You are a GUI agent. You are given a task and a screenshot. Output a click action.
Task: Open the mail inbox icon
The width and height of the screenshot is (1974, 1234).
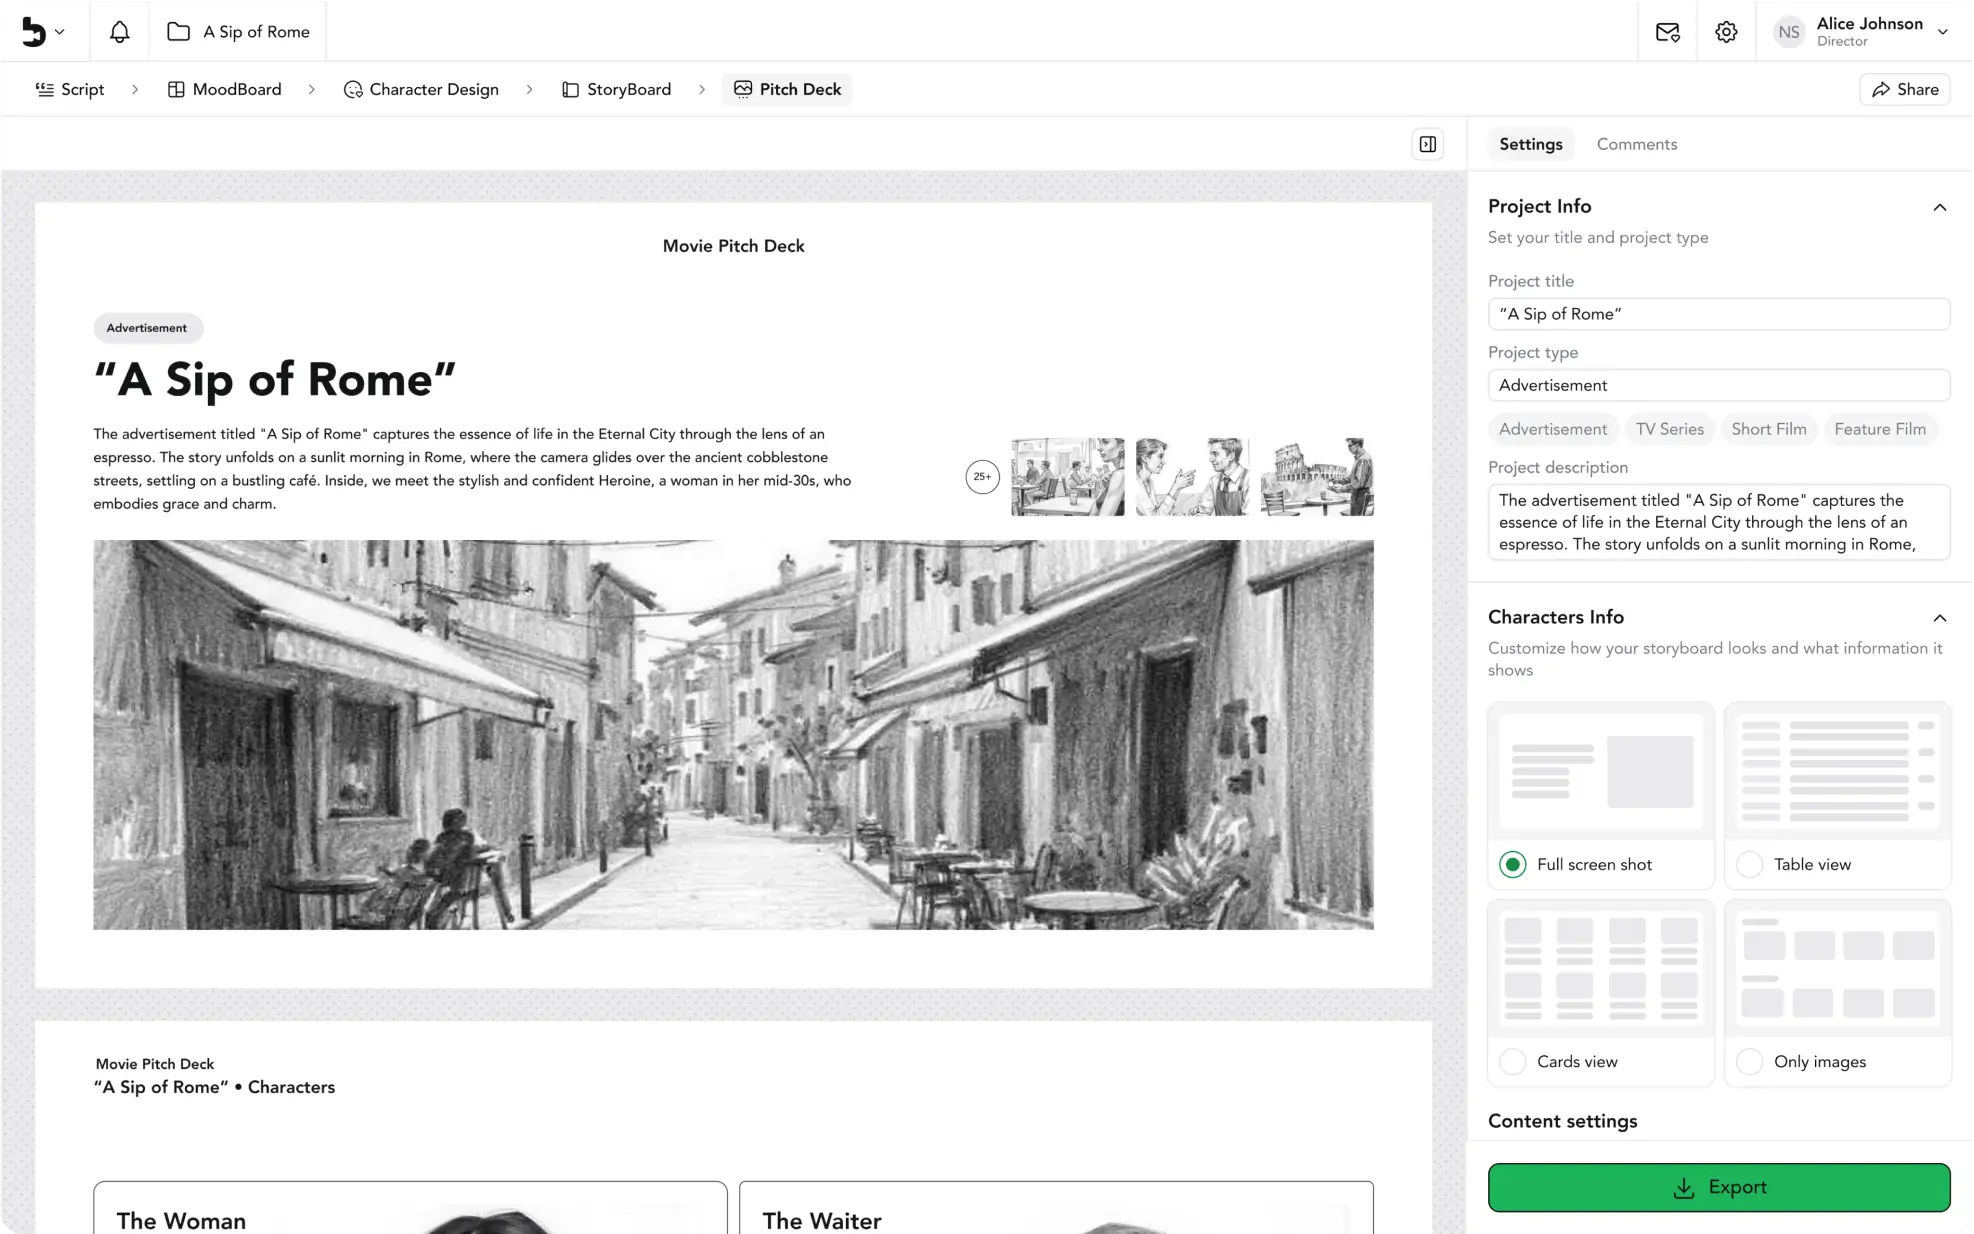click(1667, 32)
